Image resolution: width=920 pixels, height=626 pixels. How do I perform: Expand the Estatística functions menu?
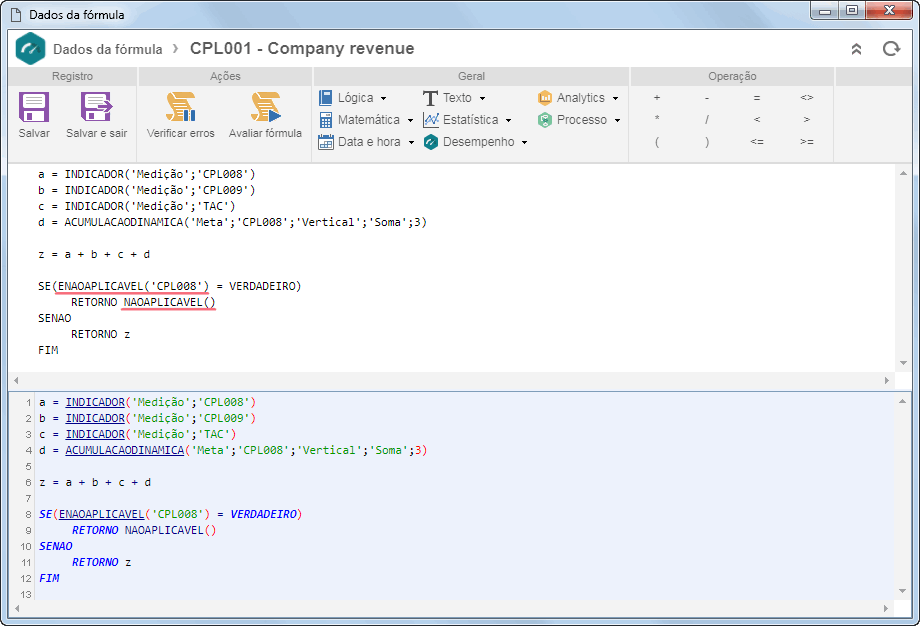pos(467,120)
